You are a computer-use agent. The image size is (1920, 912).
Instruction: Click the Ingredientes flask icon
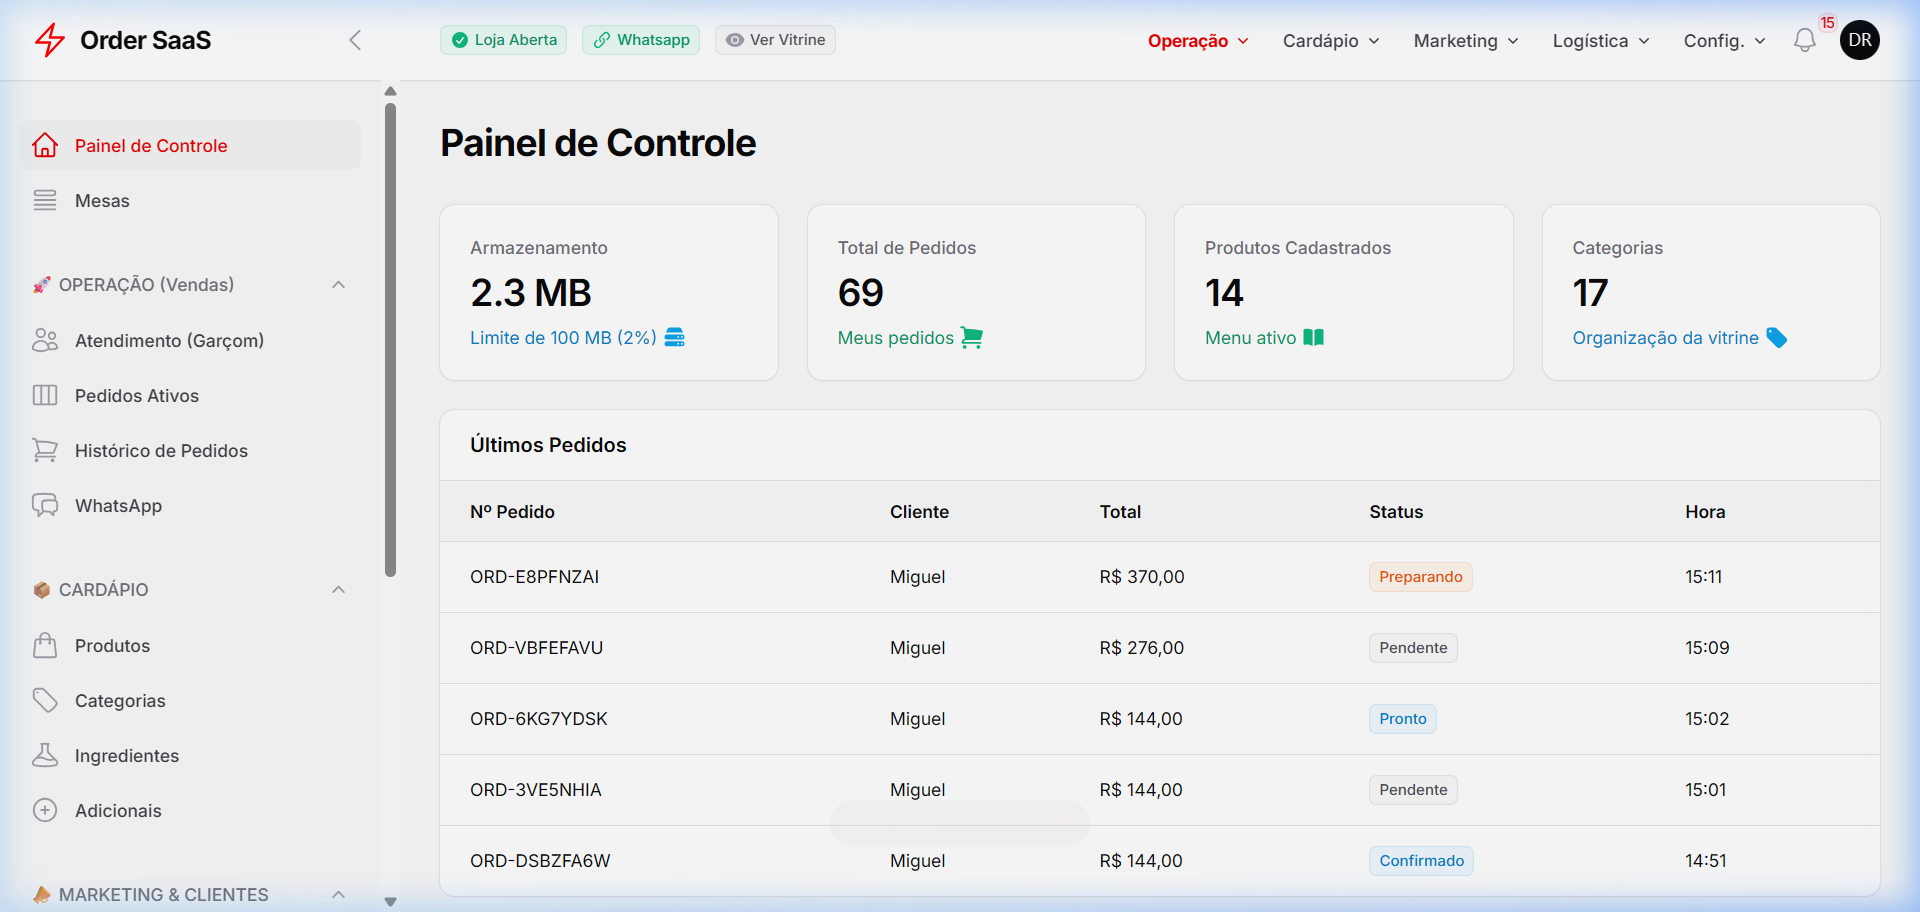pos(45,755)
